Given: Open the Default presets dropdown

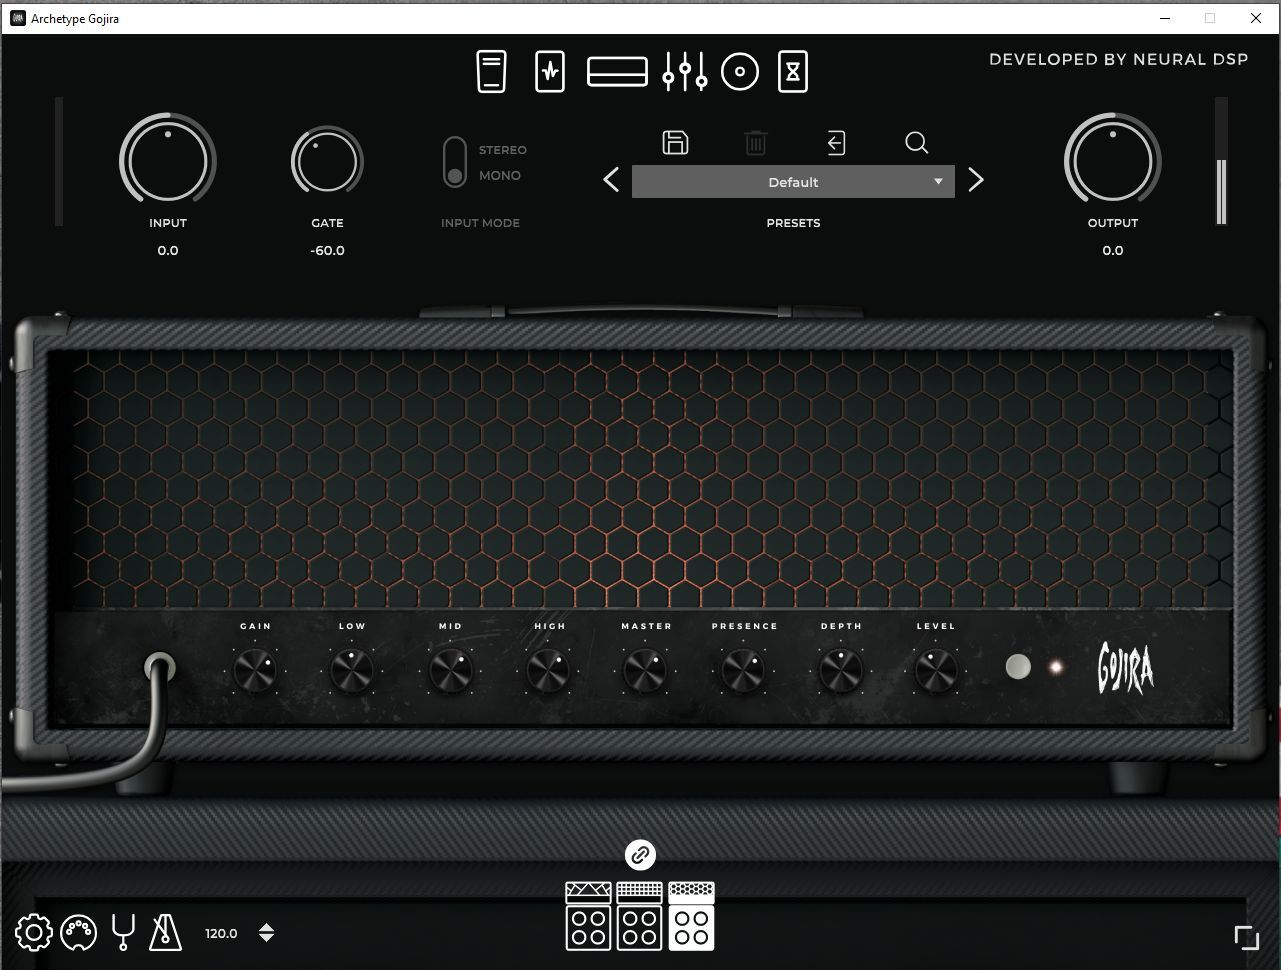Looking at the screenshot, I should coord(793,182).
